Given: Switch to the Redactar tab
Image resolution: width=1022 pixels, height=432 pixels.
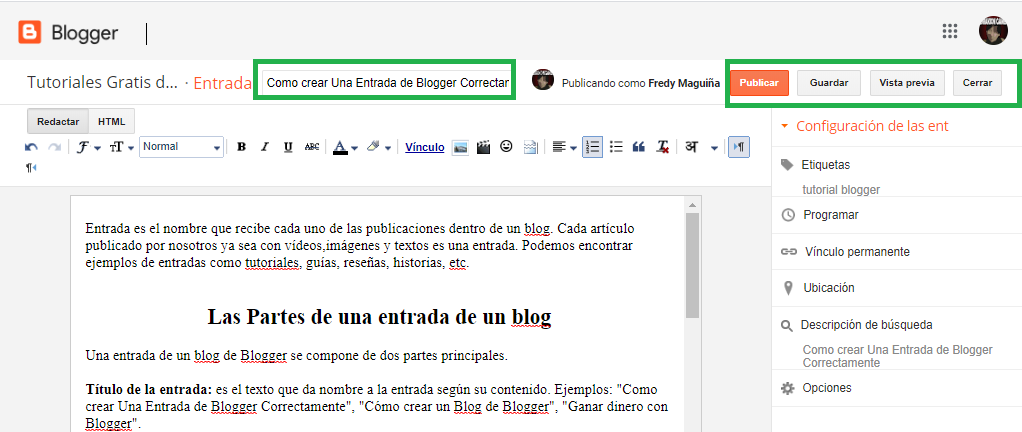Looking at the screenshot, I should pyautogui.click(x=58, y=121).
